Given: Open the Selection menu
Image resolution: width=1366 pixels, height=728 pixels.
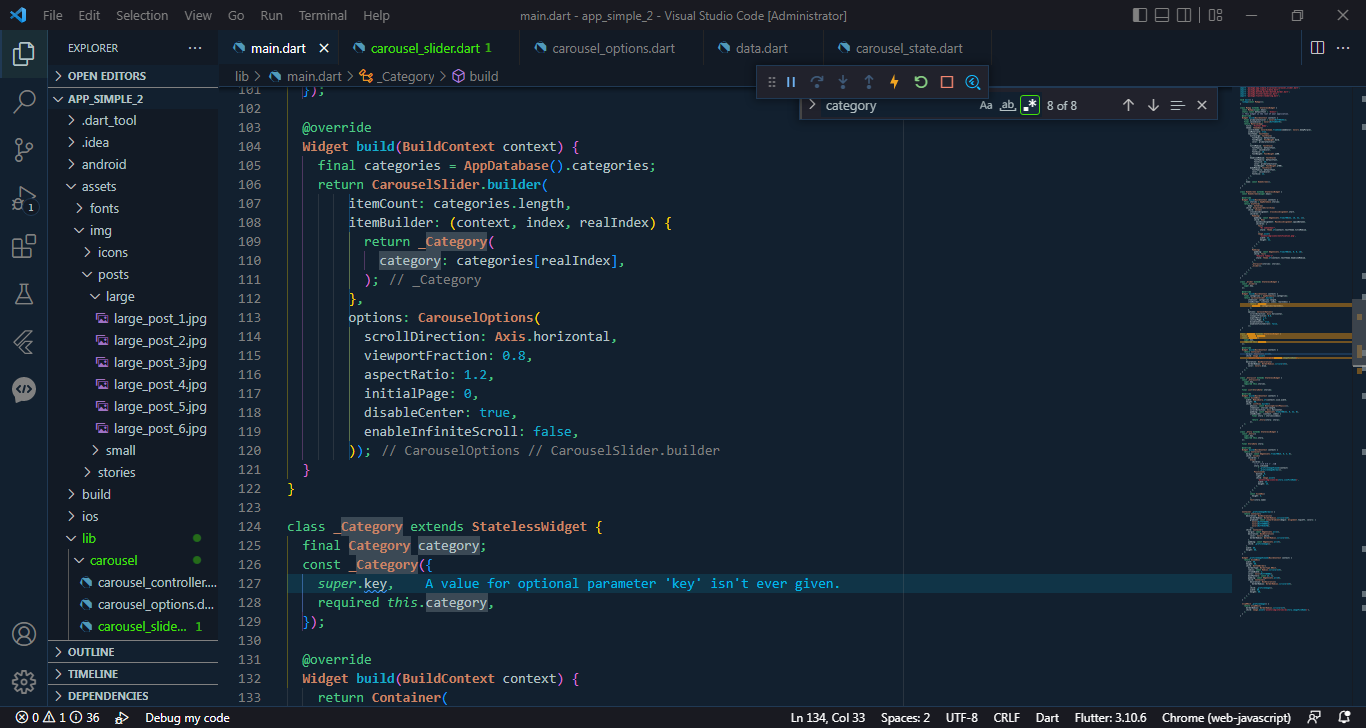Looking at the screenshot, I should click(x=142, y=15).
